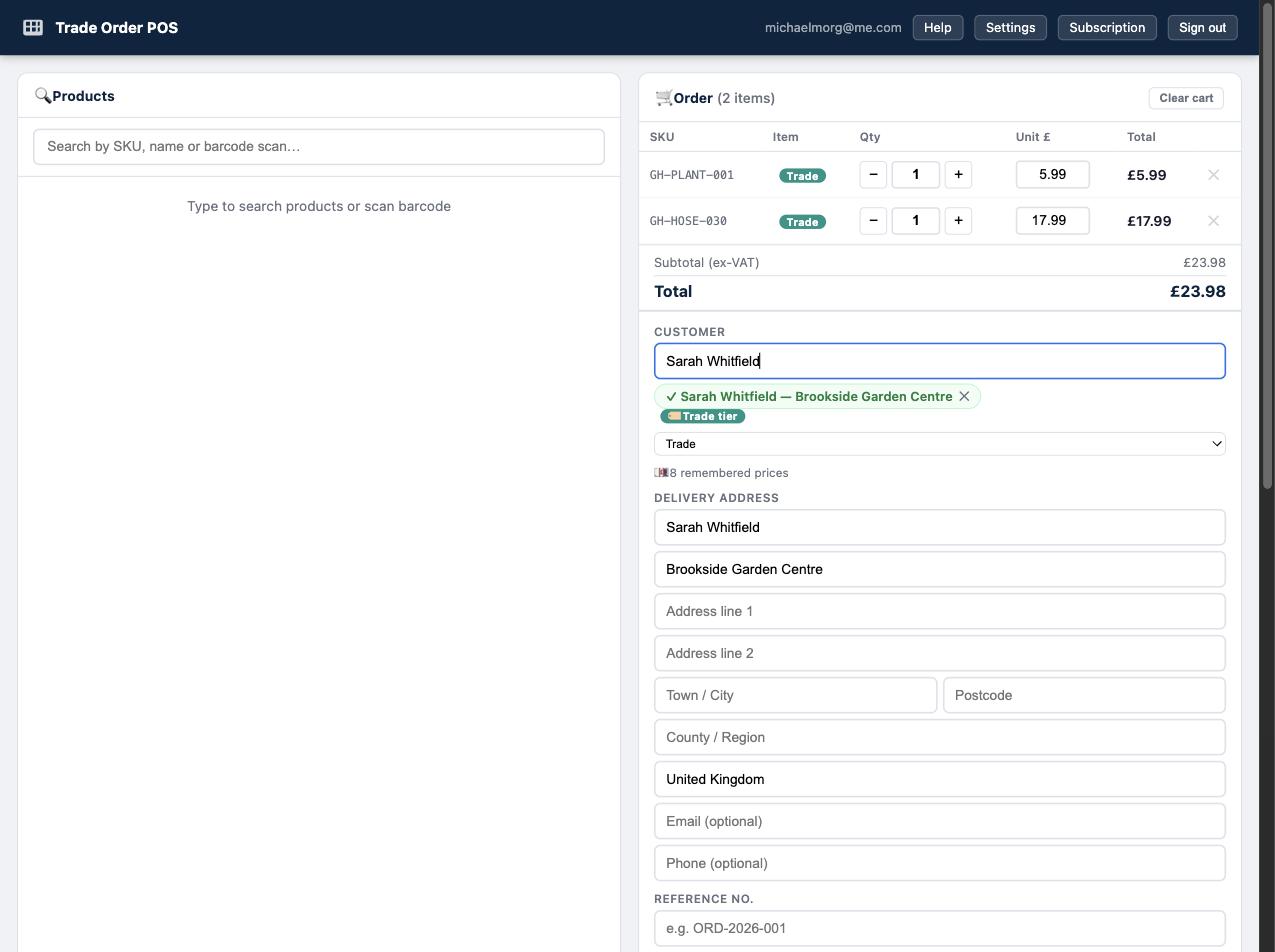Click the GH-PLANT-001 SKU text
This screenshot has width=1275, height=952.
(692, 175)
